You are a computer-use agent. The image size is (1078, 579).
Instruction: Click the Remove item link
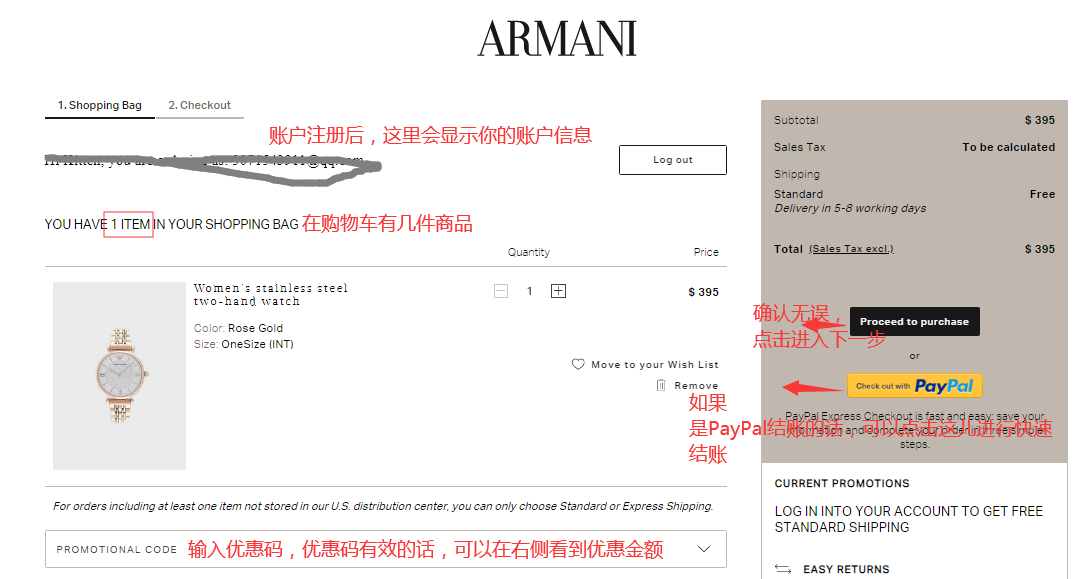point(696,386)
